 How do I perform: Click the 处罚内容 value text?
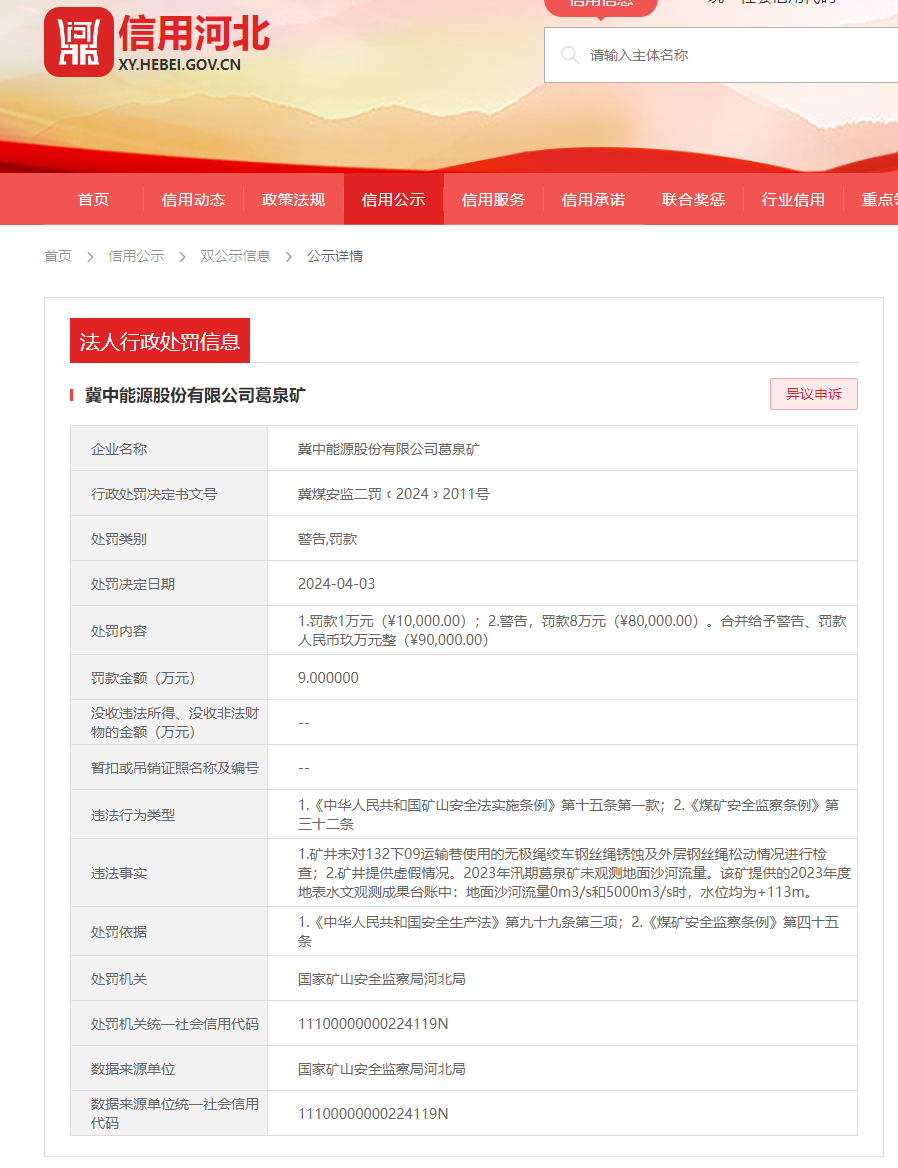tap(572, 630)
